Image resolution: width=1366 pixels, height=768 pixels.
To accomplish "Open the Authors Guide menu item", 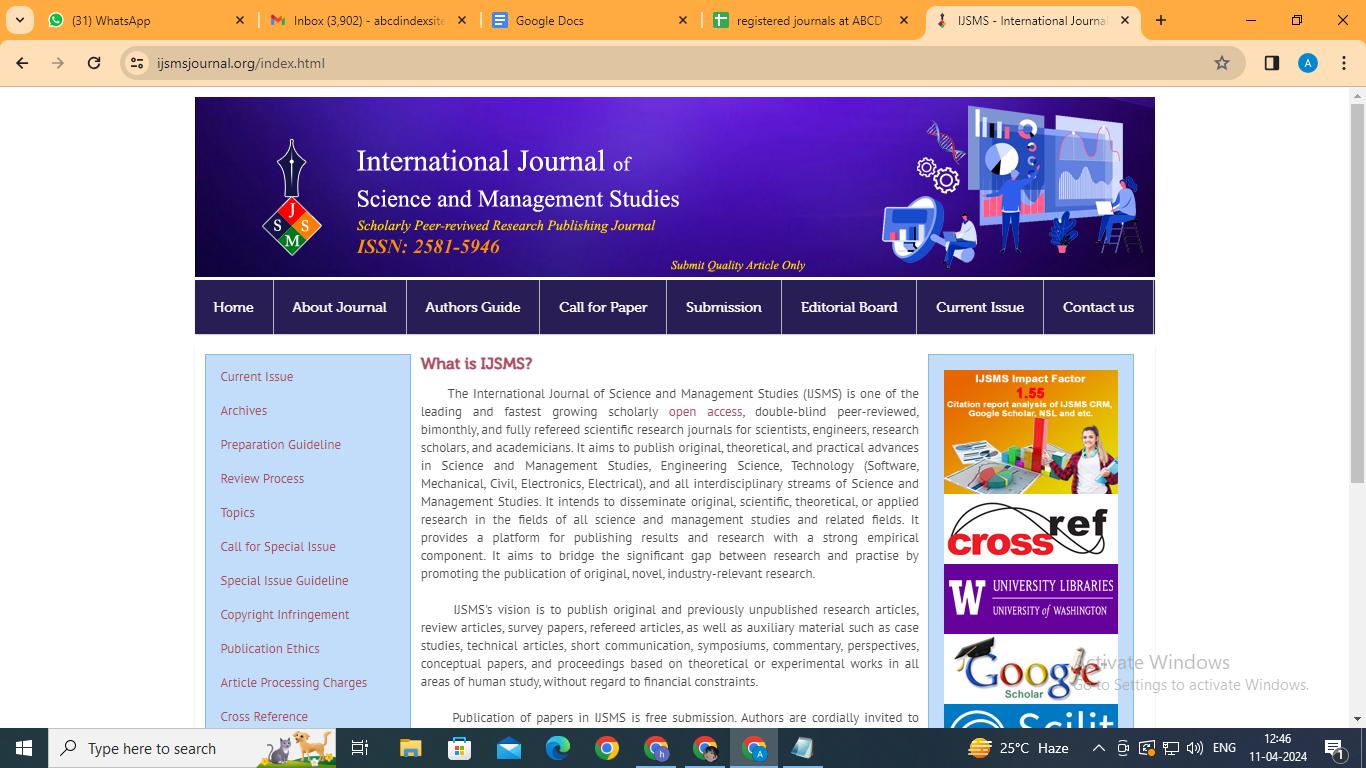I will click(473, 307).
